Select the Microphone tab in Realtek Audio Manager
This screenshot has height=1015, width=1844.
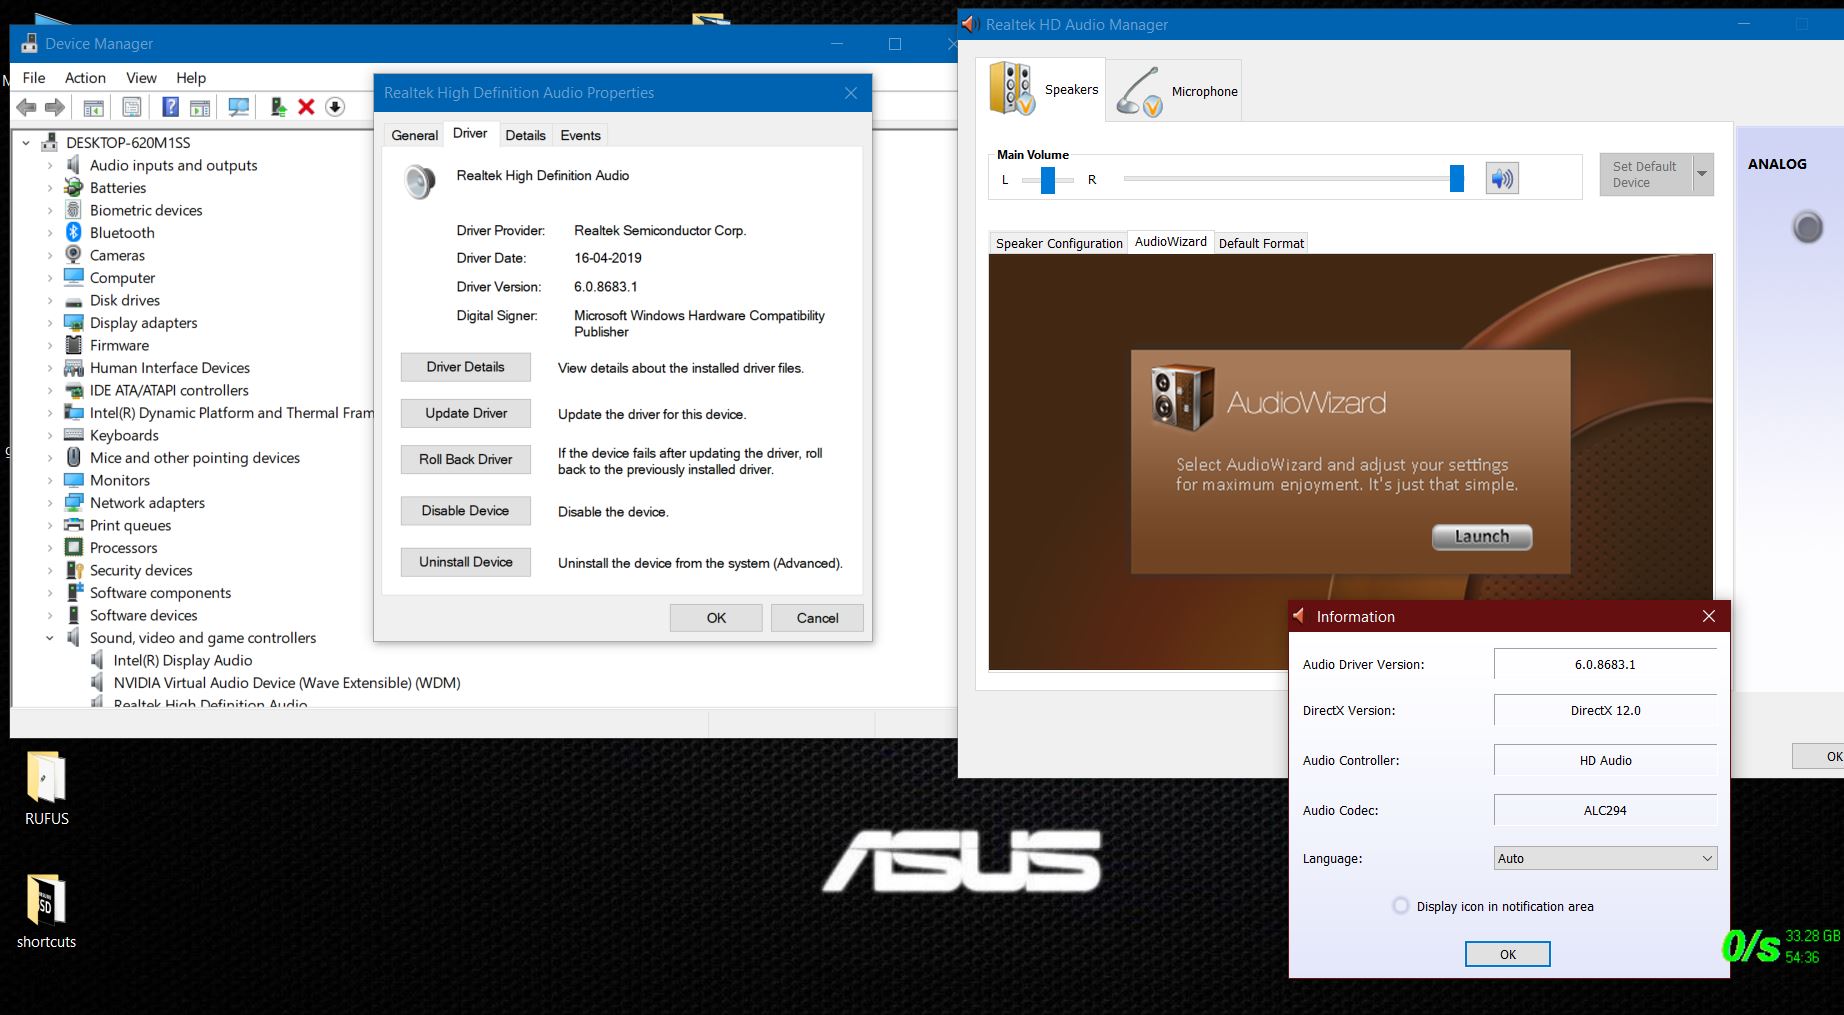click(1175, 91)
